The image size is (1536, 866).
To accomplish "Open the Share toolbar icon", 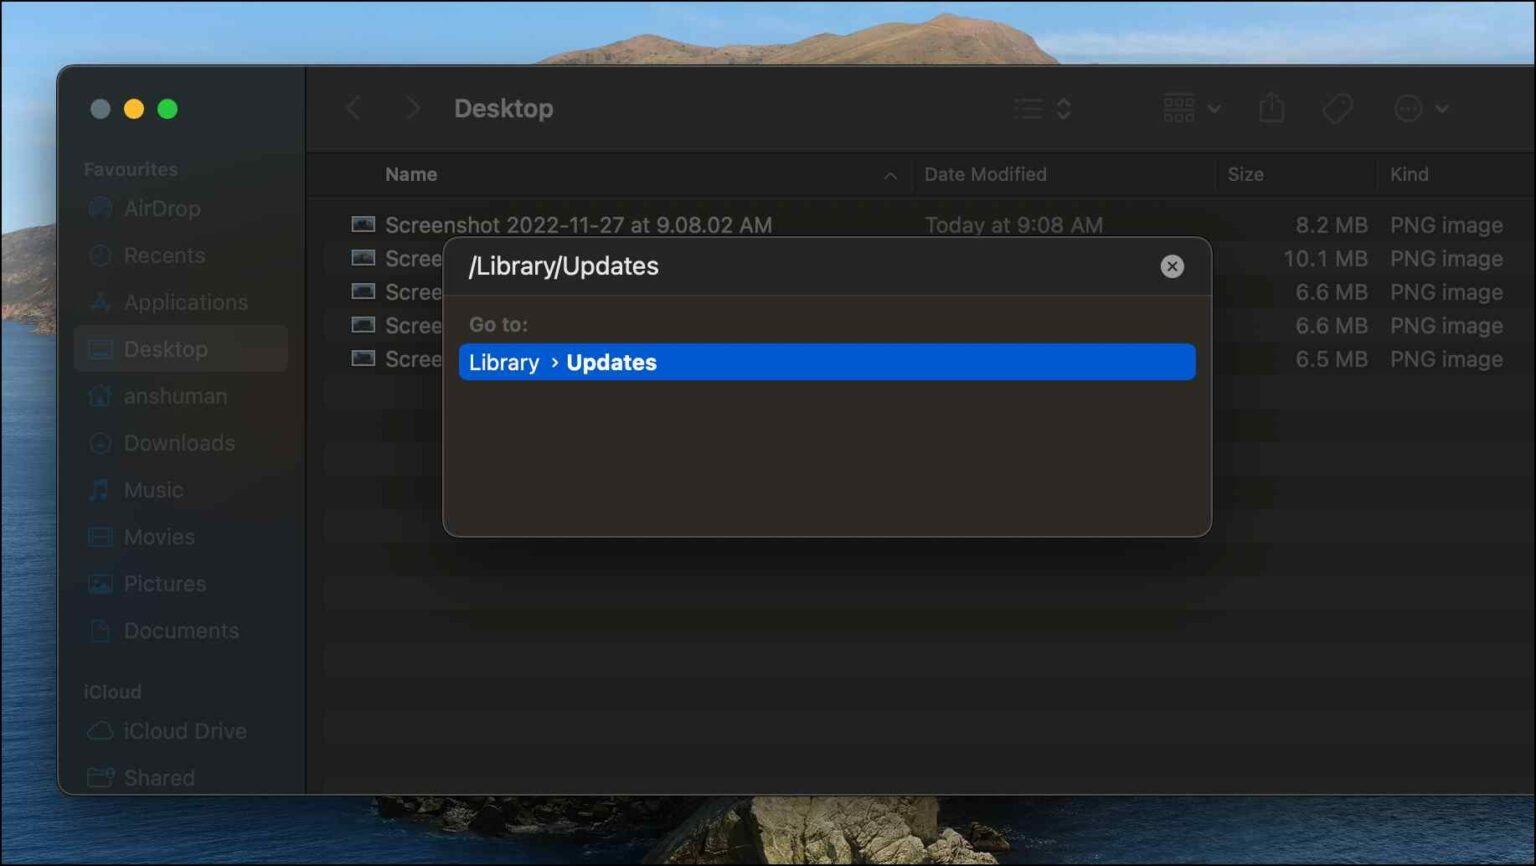I will click(x=1271, y=108).
